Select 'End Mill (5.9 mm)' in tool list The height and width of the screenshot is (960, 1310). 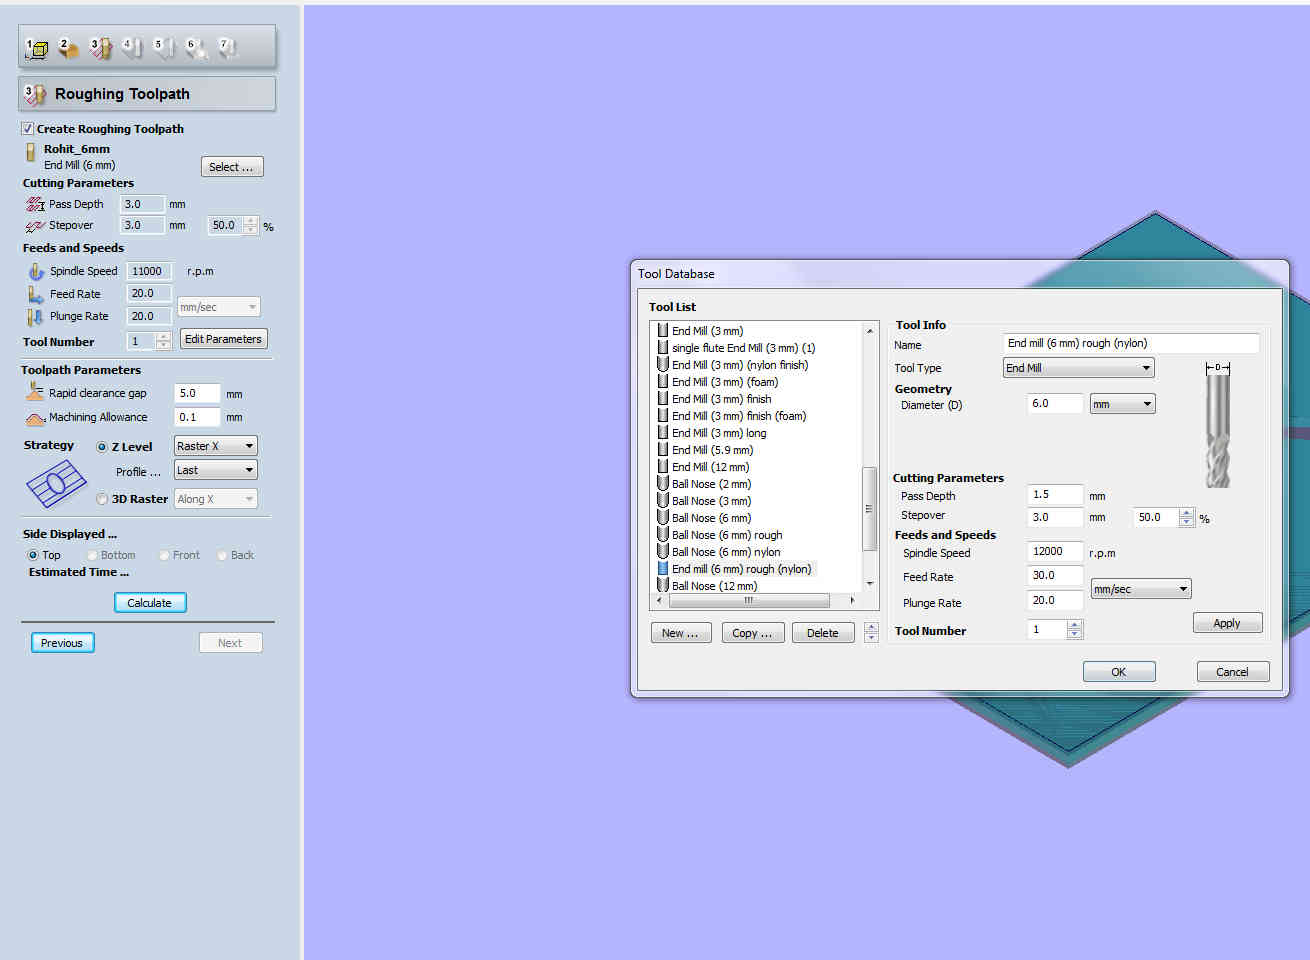coord(712,450)
